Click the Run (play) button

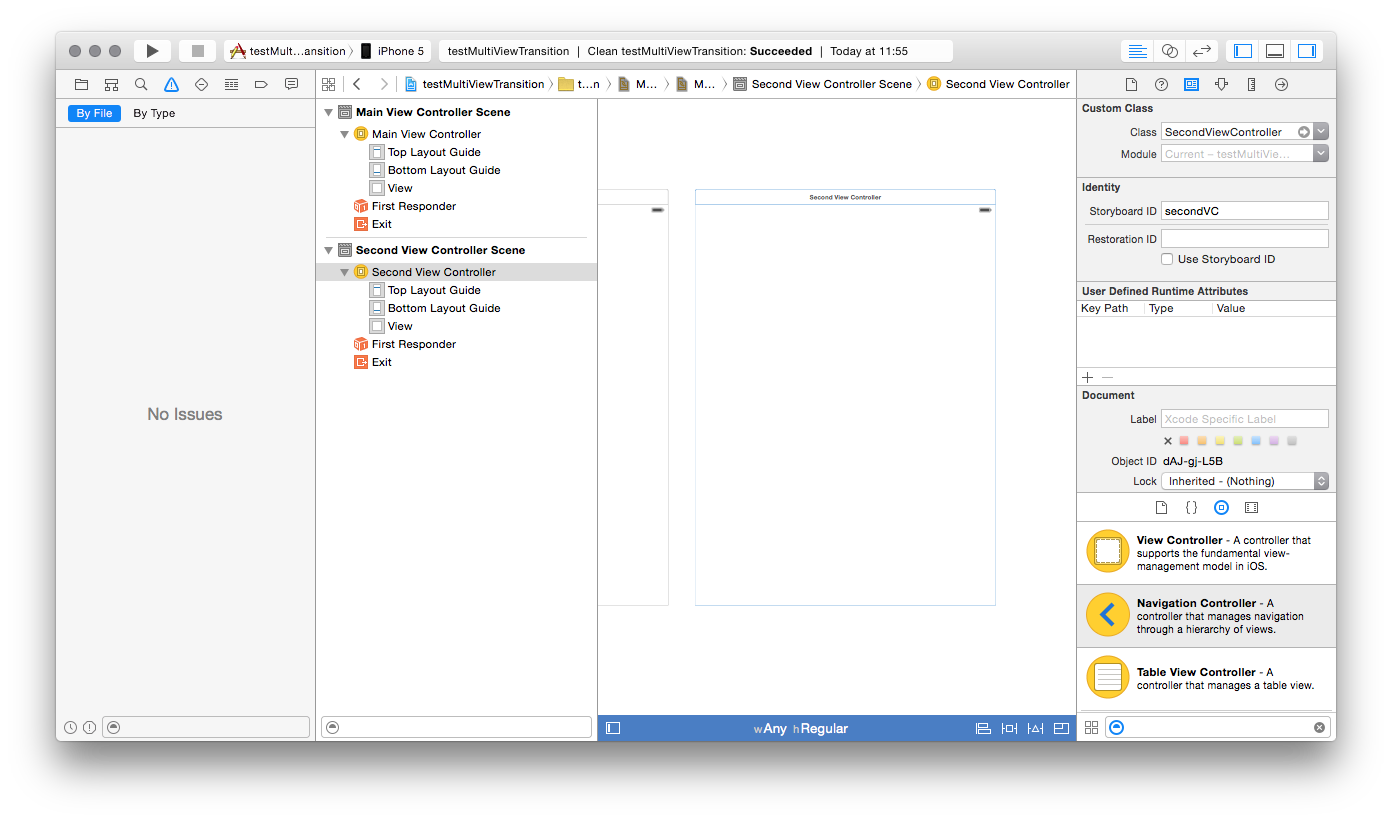click(x=152, y=51)
